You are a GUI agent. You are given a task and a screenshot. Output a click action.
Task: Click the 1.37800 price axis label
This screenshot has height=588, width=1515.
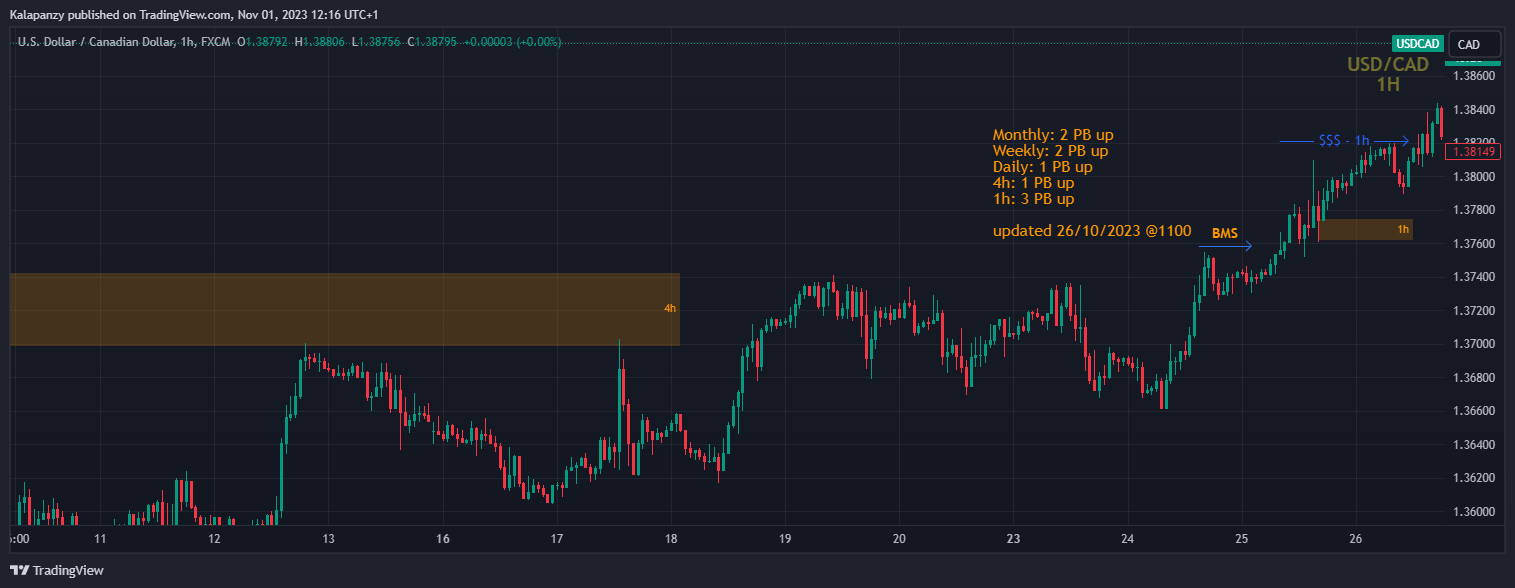[x=1474, y=210]
